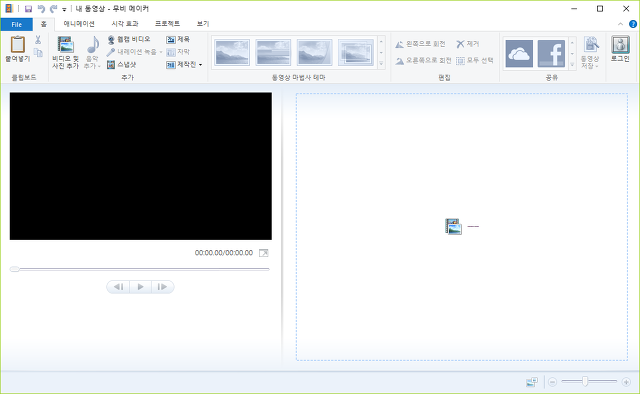Click the Paste (붙여넣기) clipboard icon
The height and width of the screenshot is (394, 640).
coord(18,45)
